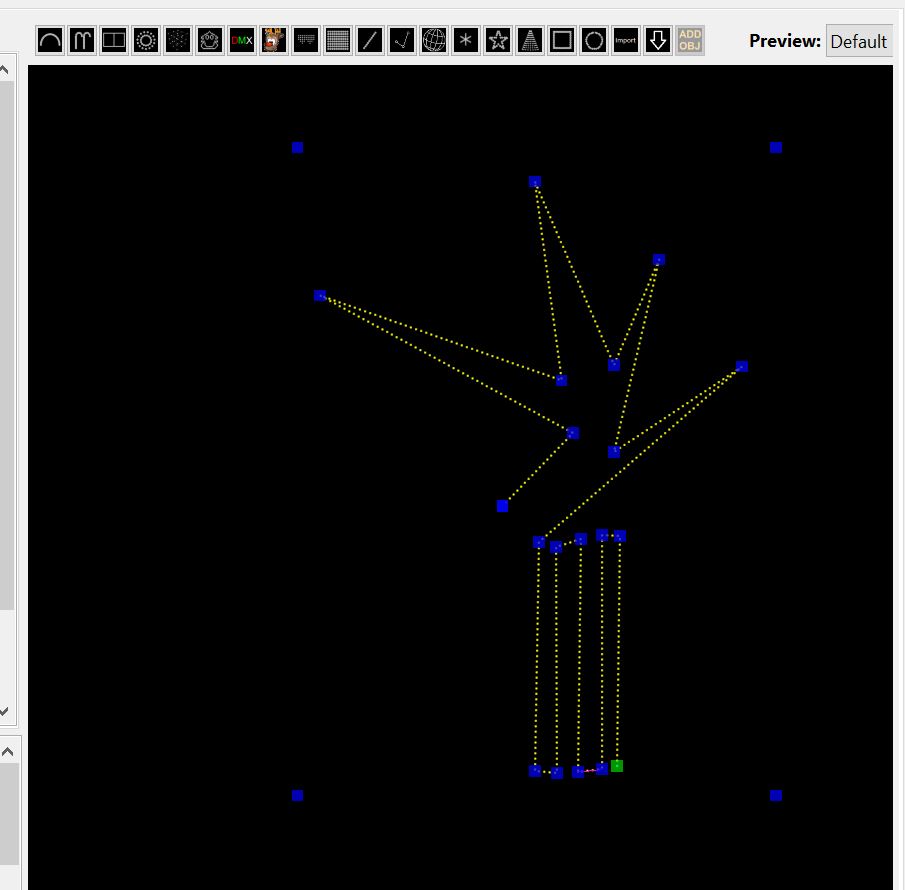Open the Preview dropdown showing Default
905x890 pixels.
click(859, 41)
